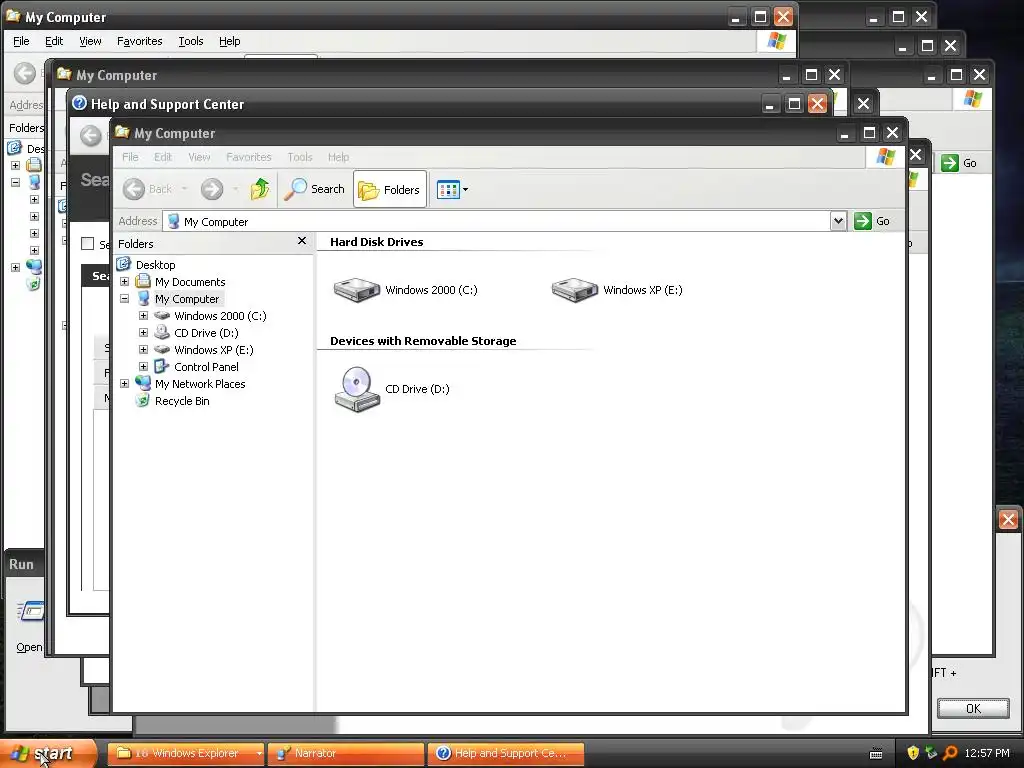Click the My Computer address field

click(x=496, y=221)
